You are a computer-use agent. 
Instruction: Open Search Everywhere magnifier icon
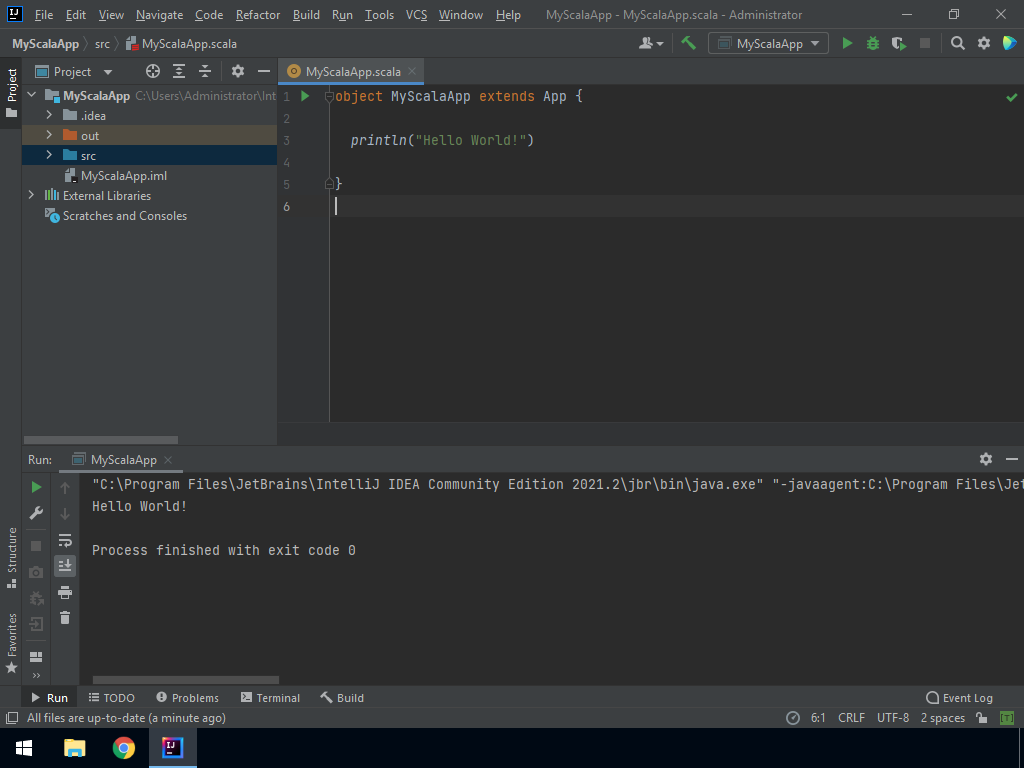click(958, 43)
